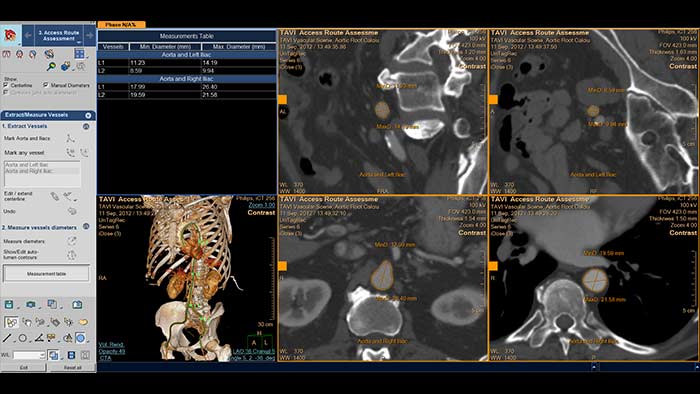Image resolution: width=700 pixels, height=394 pixels.
Task: Select the line measurement tool
Action: click(7, 338)
